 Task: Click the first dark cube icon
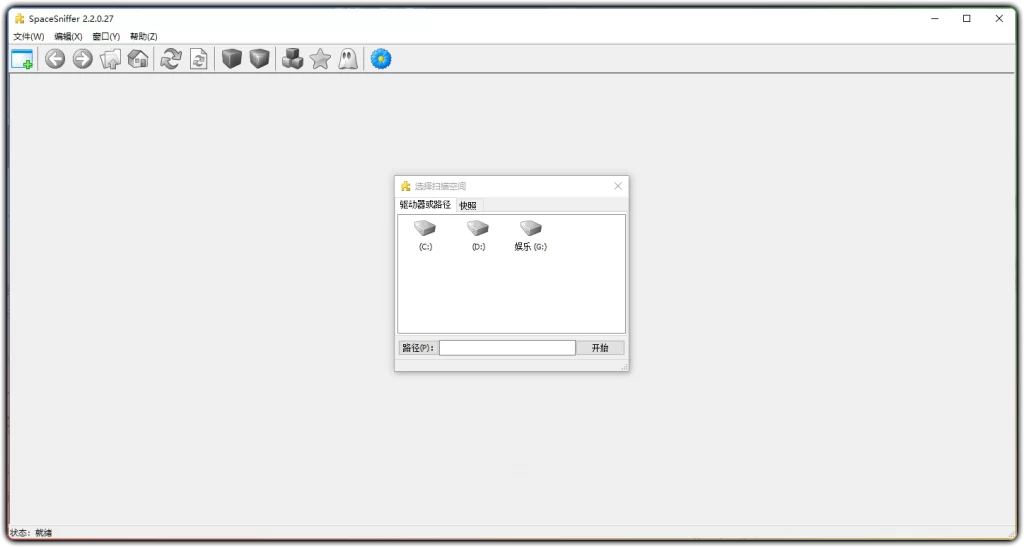tap(232, 59)
